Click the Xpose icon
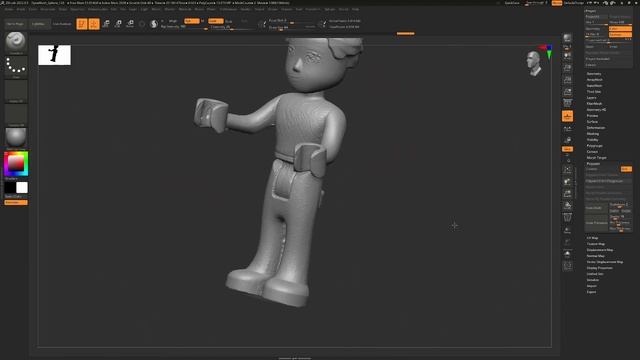 pos(567,266)
